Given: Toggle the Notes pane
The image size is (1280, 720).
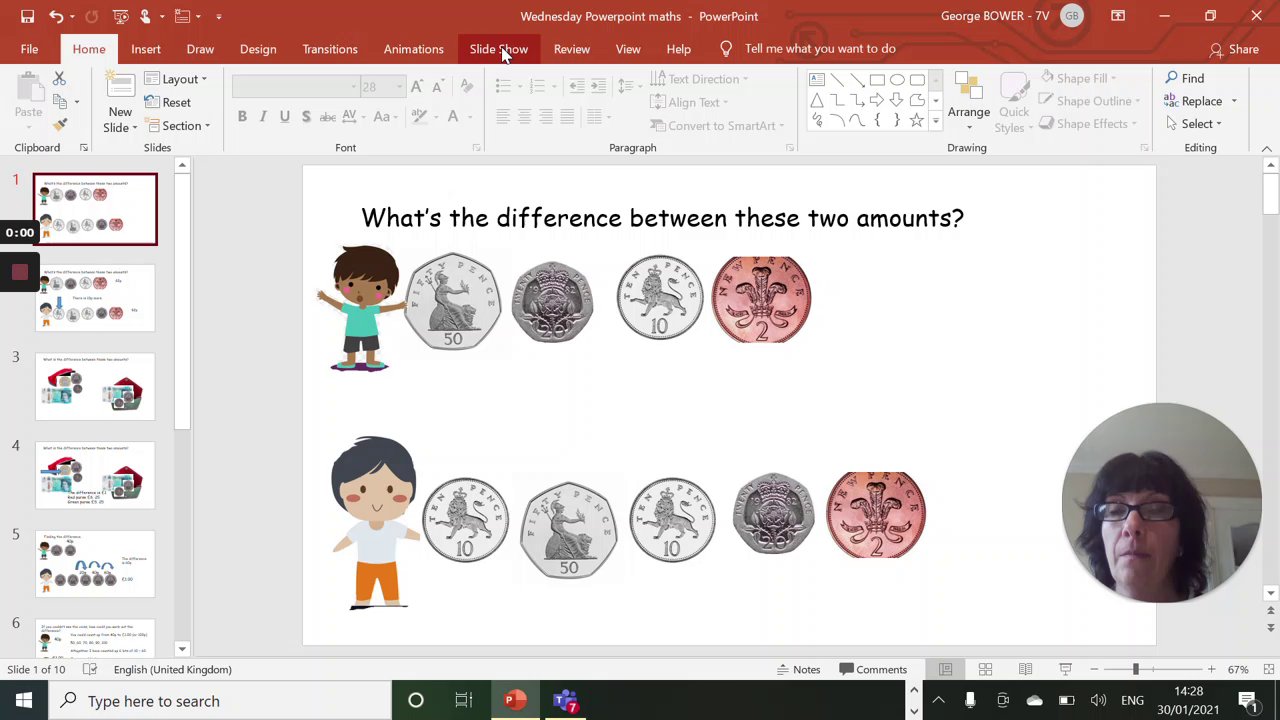Looking at the screenshot, I should 799,669.
